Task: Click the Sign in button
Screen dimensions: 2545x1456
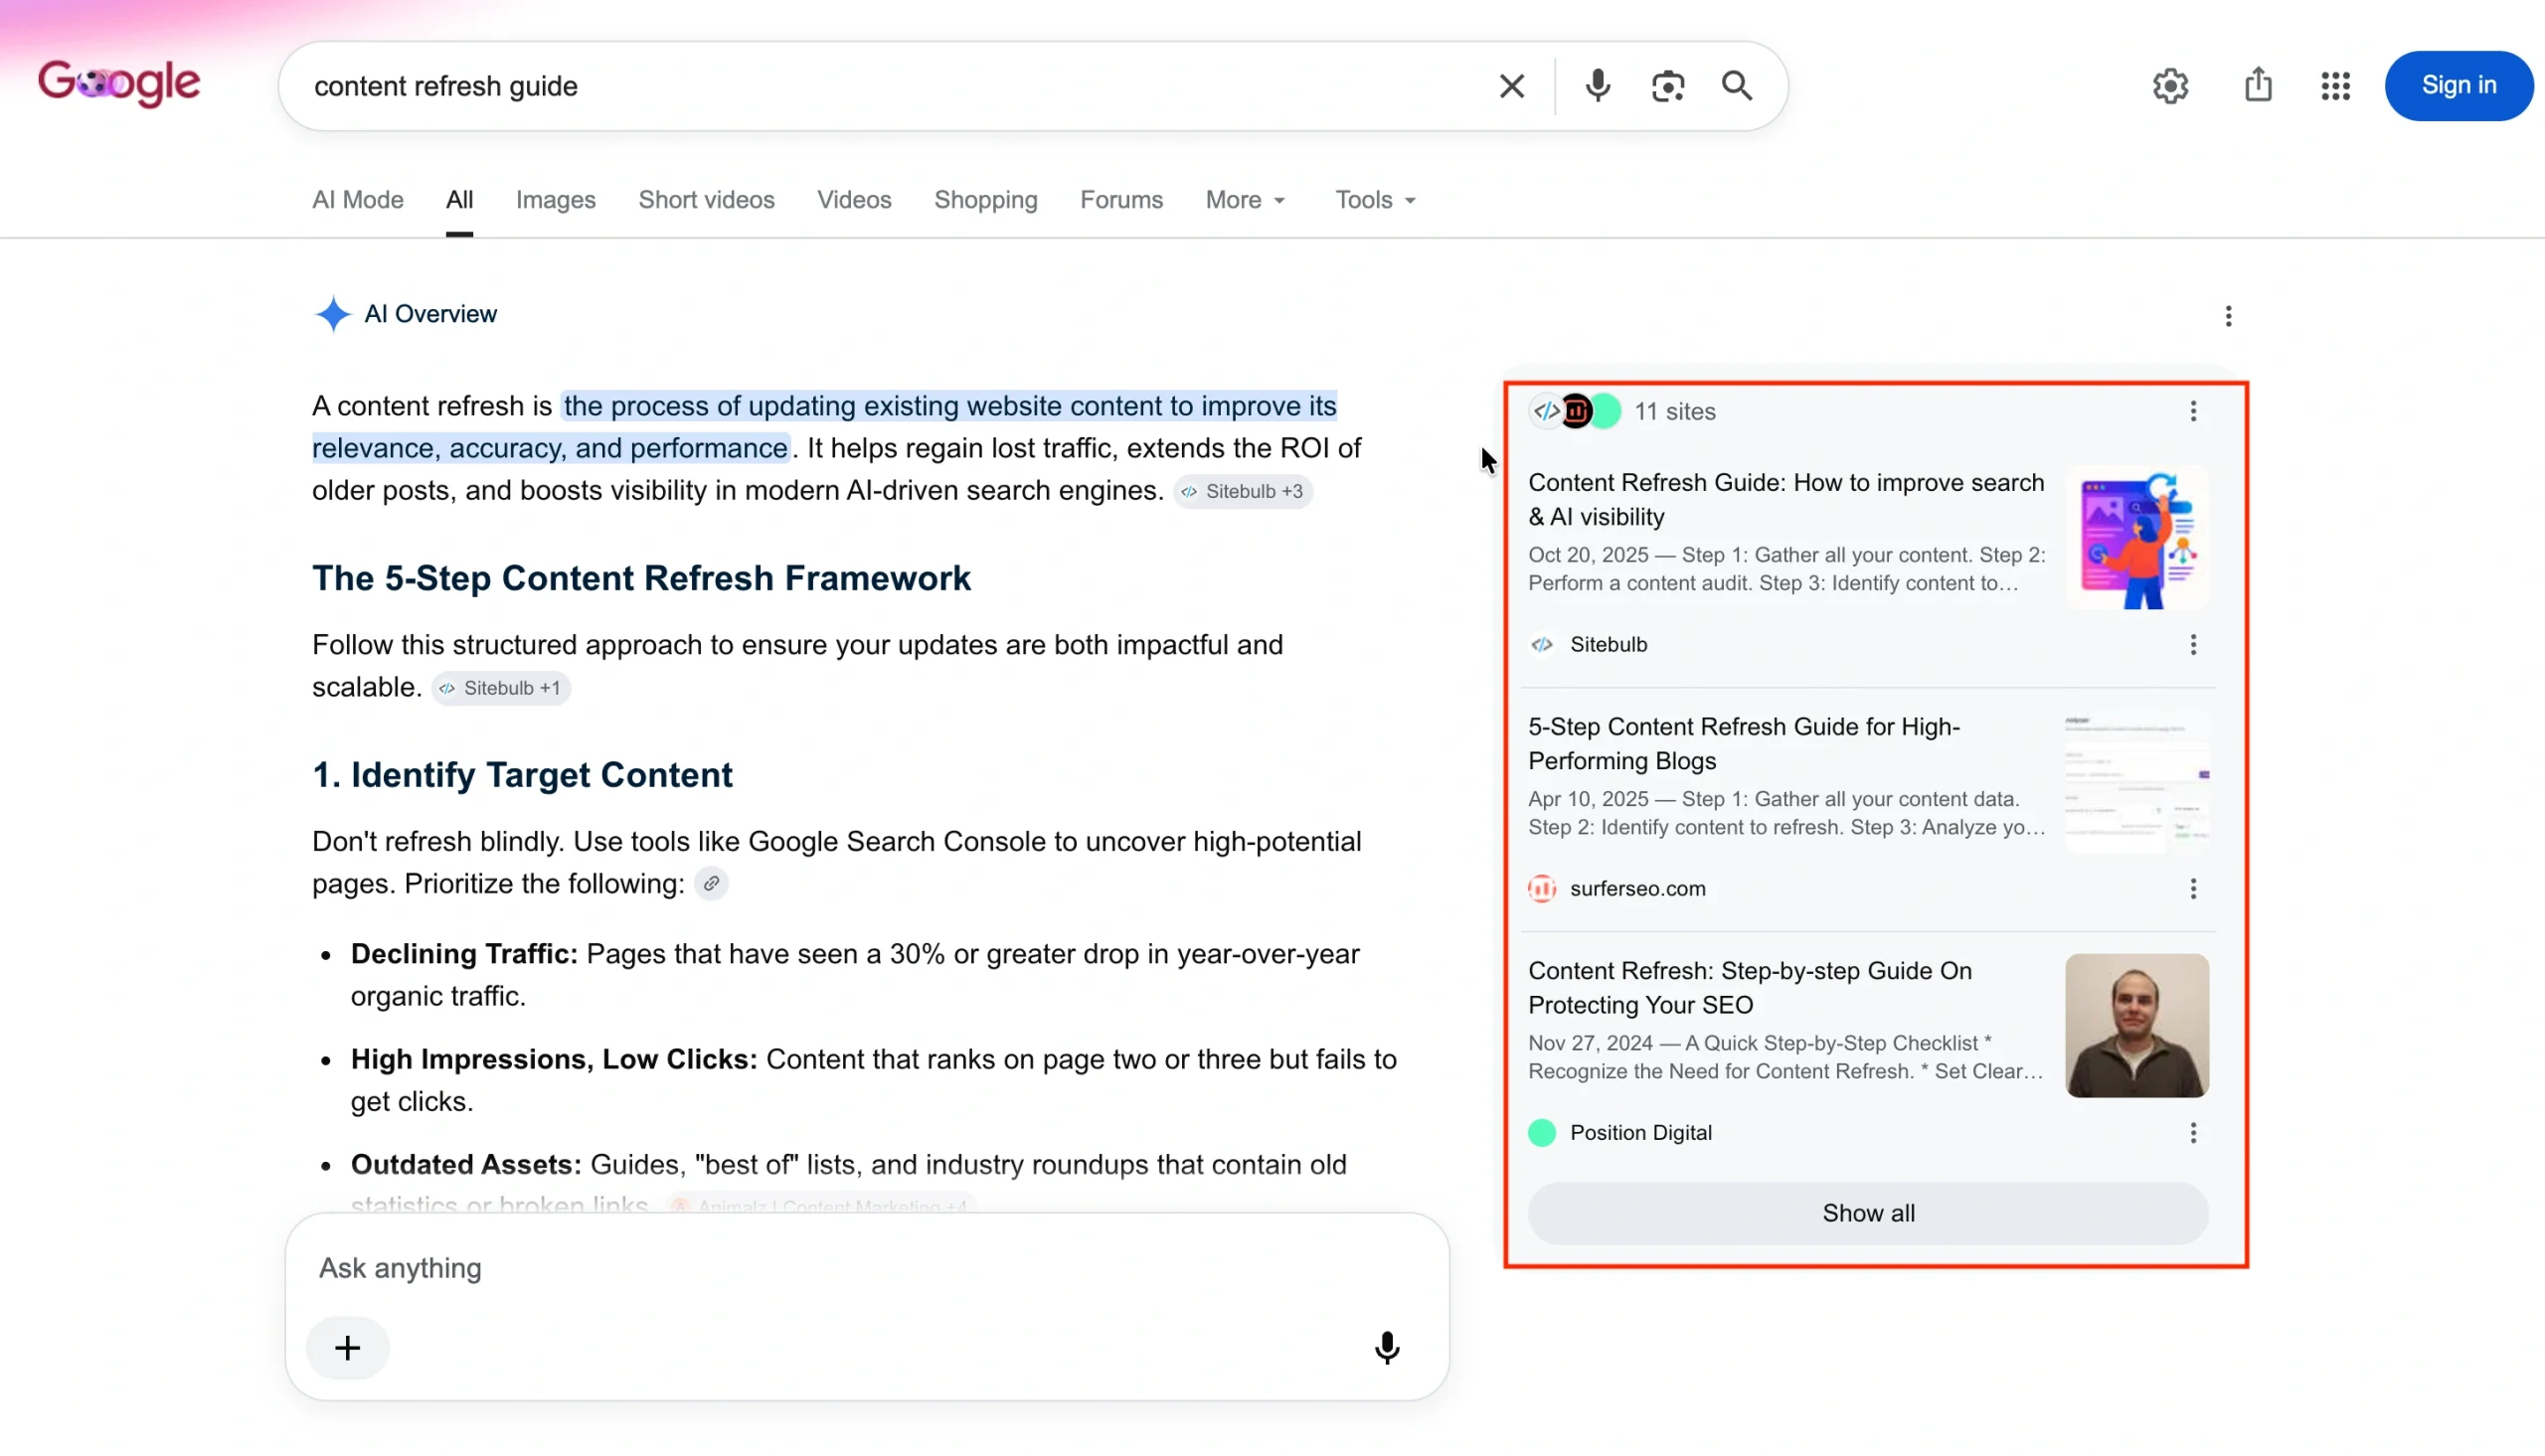Action: [2458, 86]
